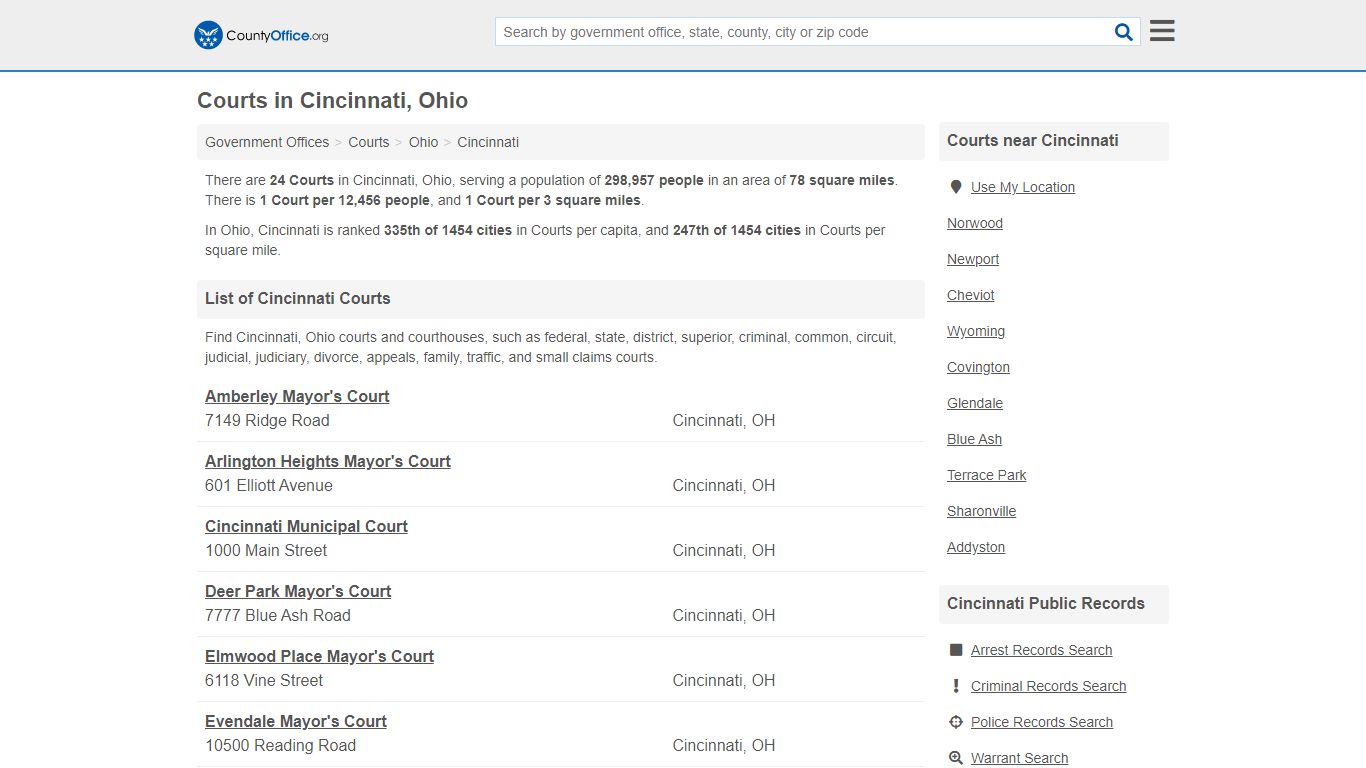Open the Courts breadcrumb link
1366x768 pixels.
pyautogui.click(x=368, y=142)
